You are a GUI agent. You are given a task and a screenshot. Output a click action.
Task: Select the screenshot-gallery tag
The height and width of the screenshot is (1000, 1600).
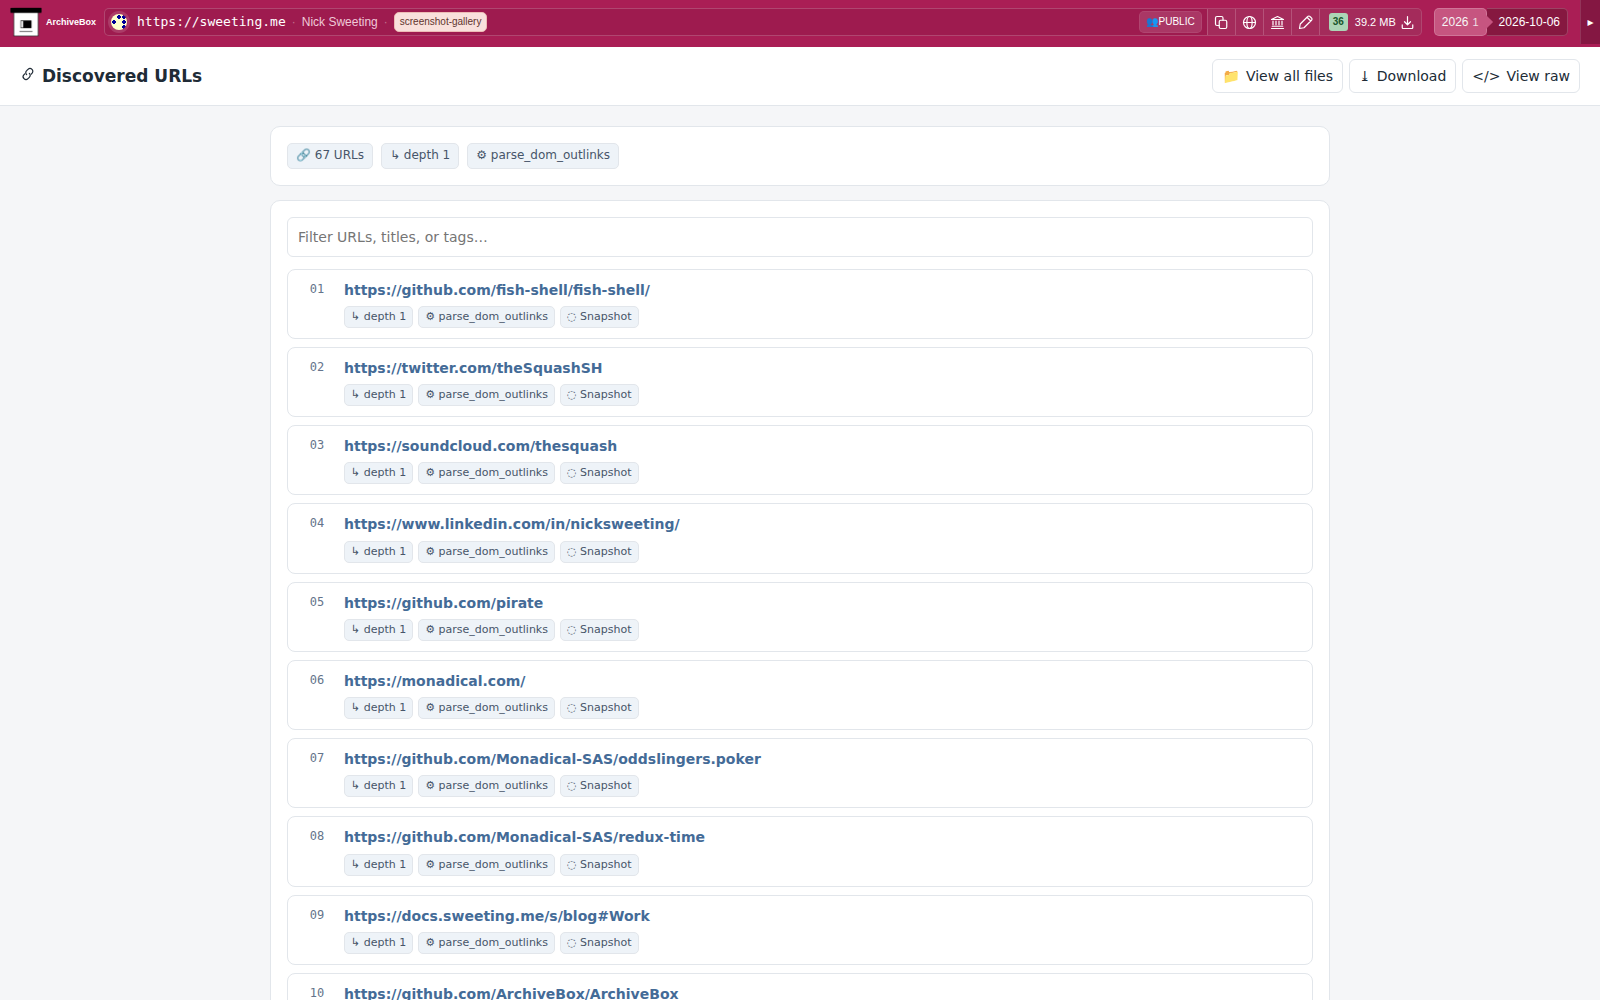click(440, 22)
